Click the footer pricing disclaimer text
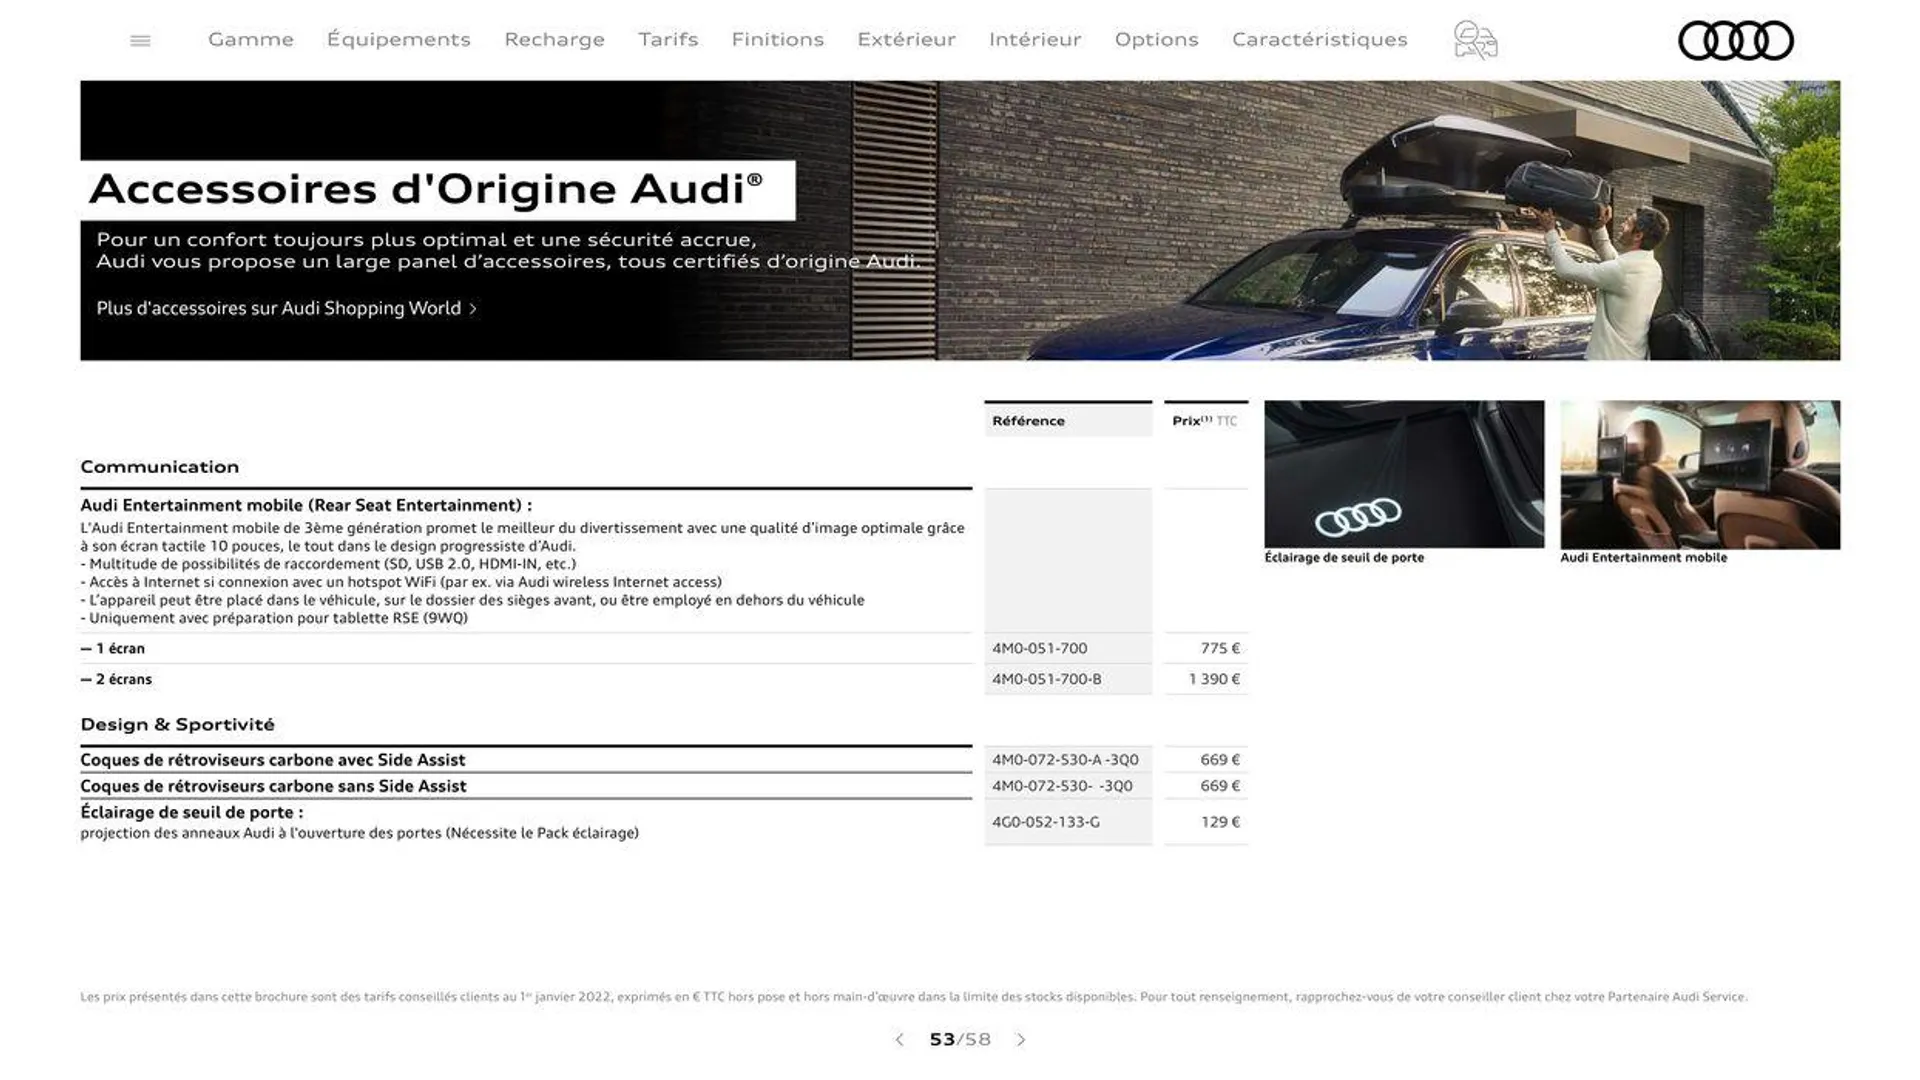Image resolution: width=1920 pixels, height=1080 pixels. coord(914,997)
